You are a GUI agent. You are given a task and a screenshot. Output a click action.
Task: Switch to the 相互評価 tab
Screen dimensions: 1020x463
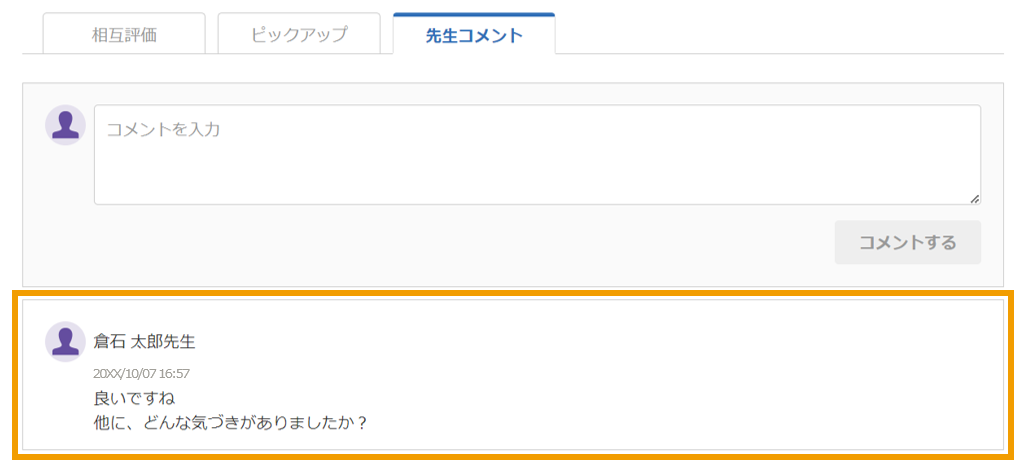(124, 34)
